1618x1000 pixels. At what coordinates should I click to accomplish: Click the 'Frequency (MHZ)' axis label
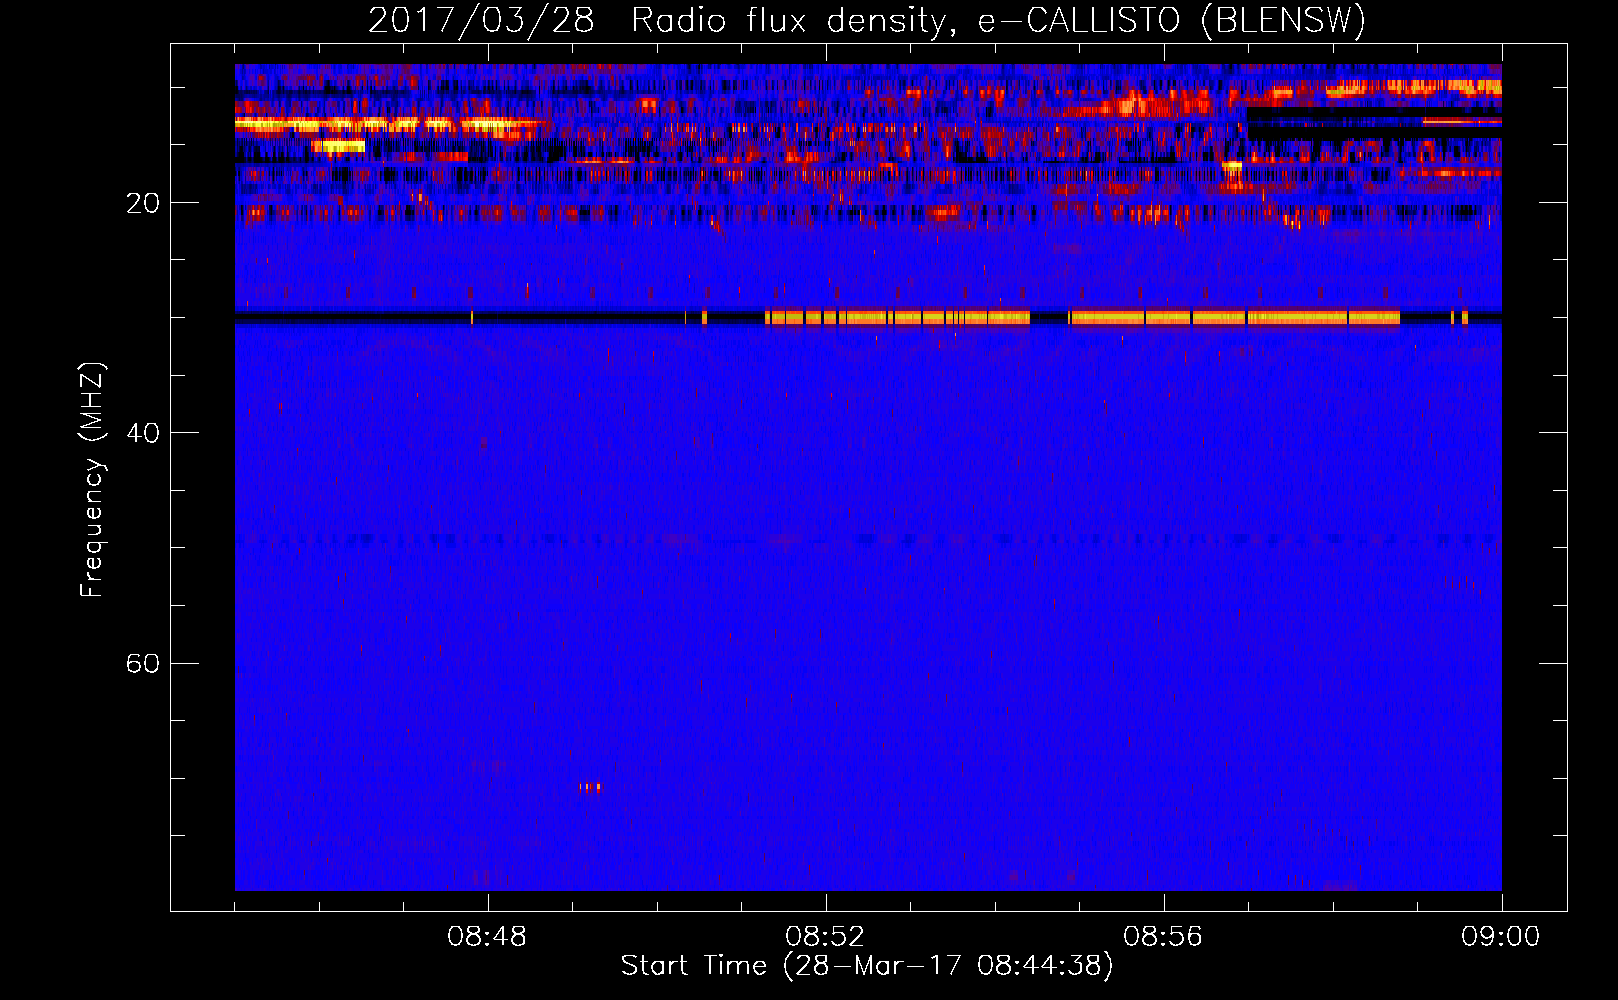point(92,480)
